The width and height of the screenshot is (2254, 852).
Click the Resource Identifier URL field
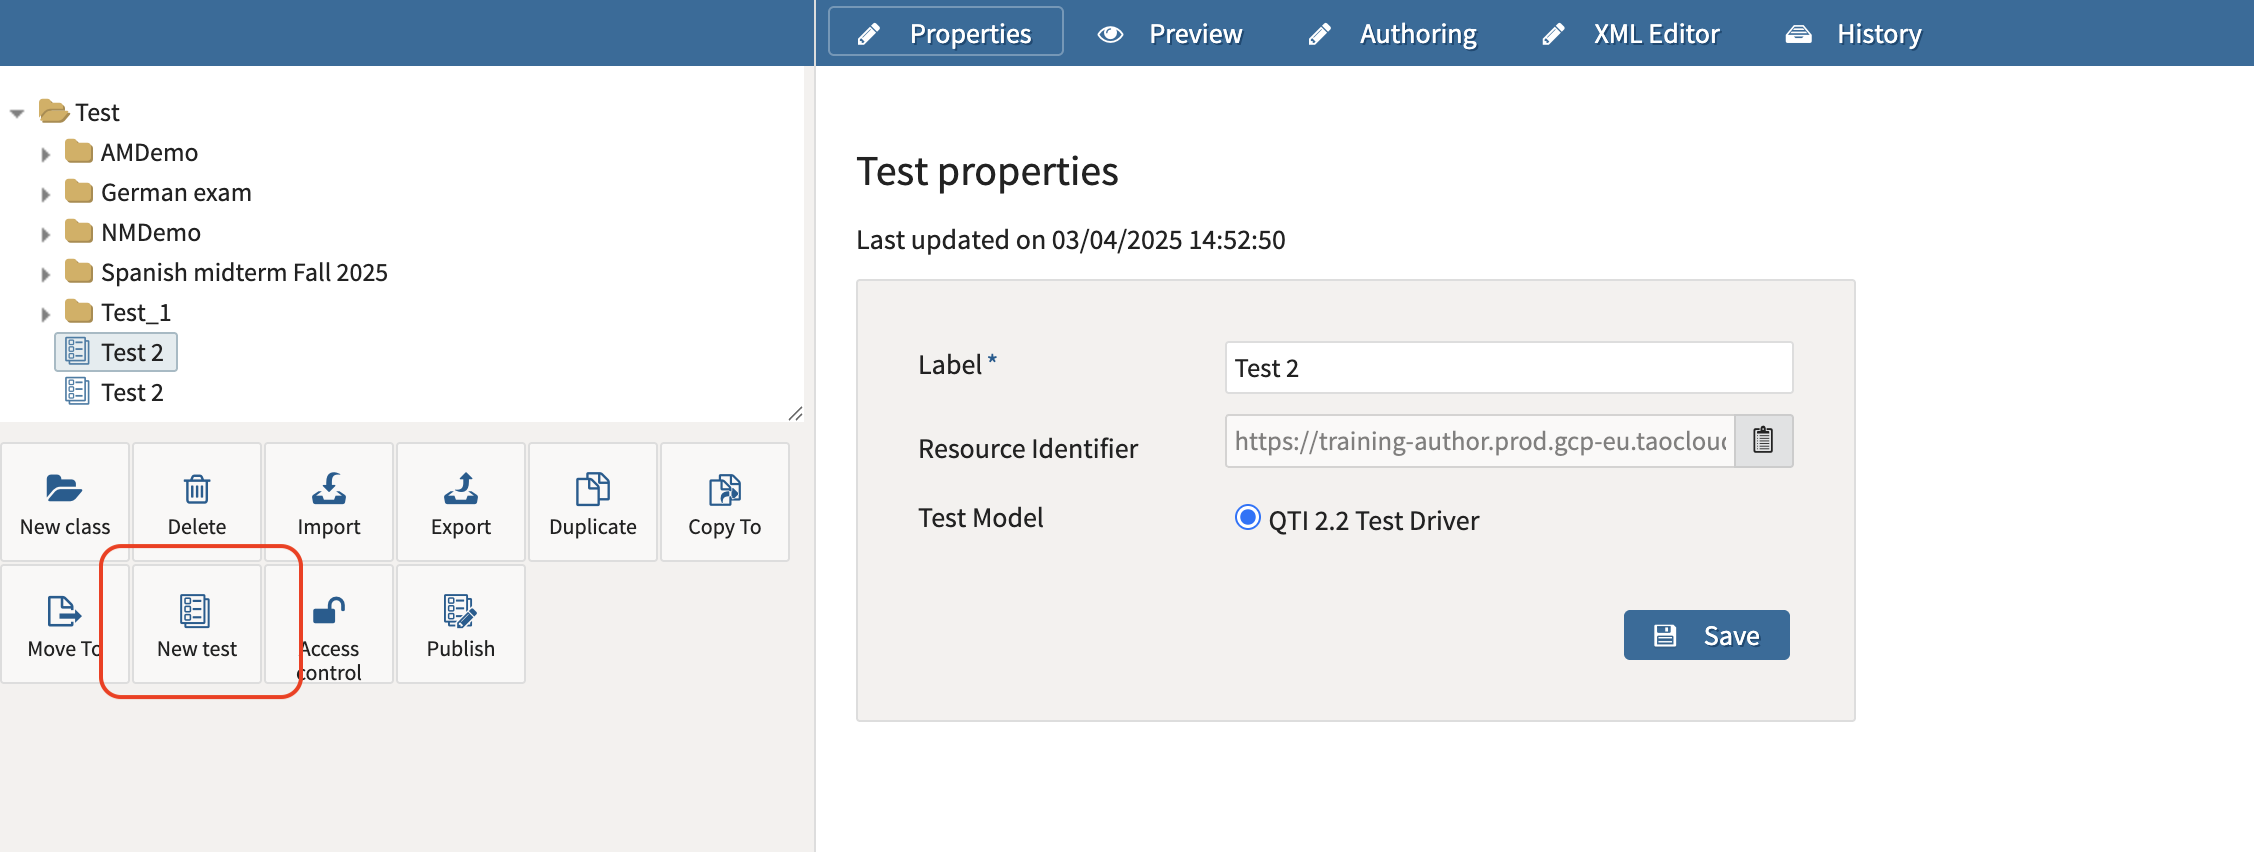tap(1480, 441)
